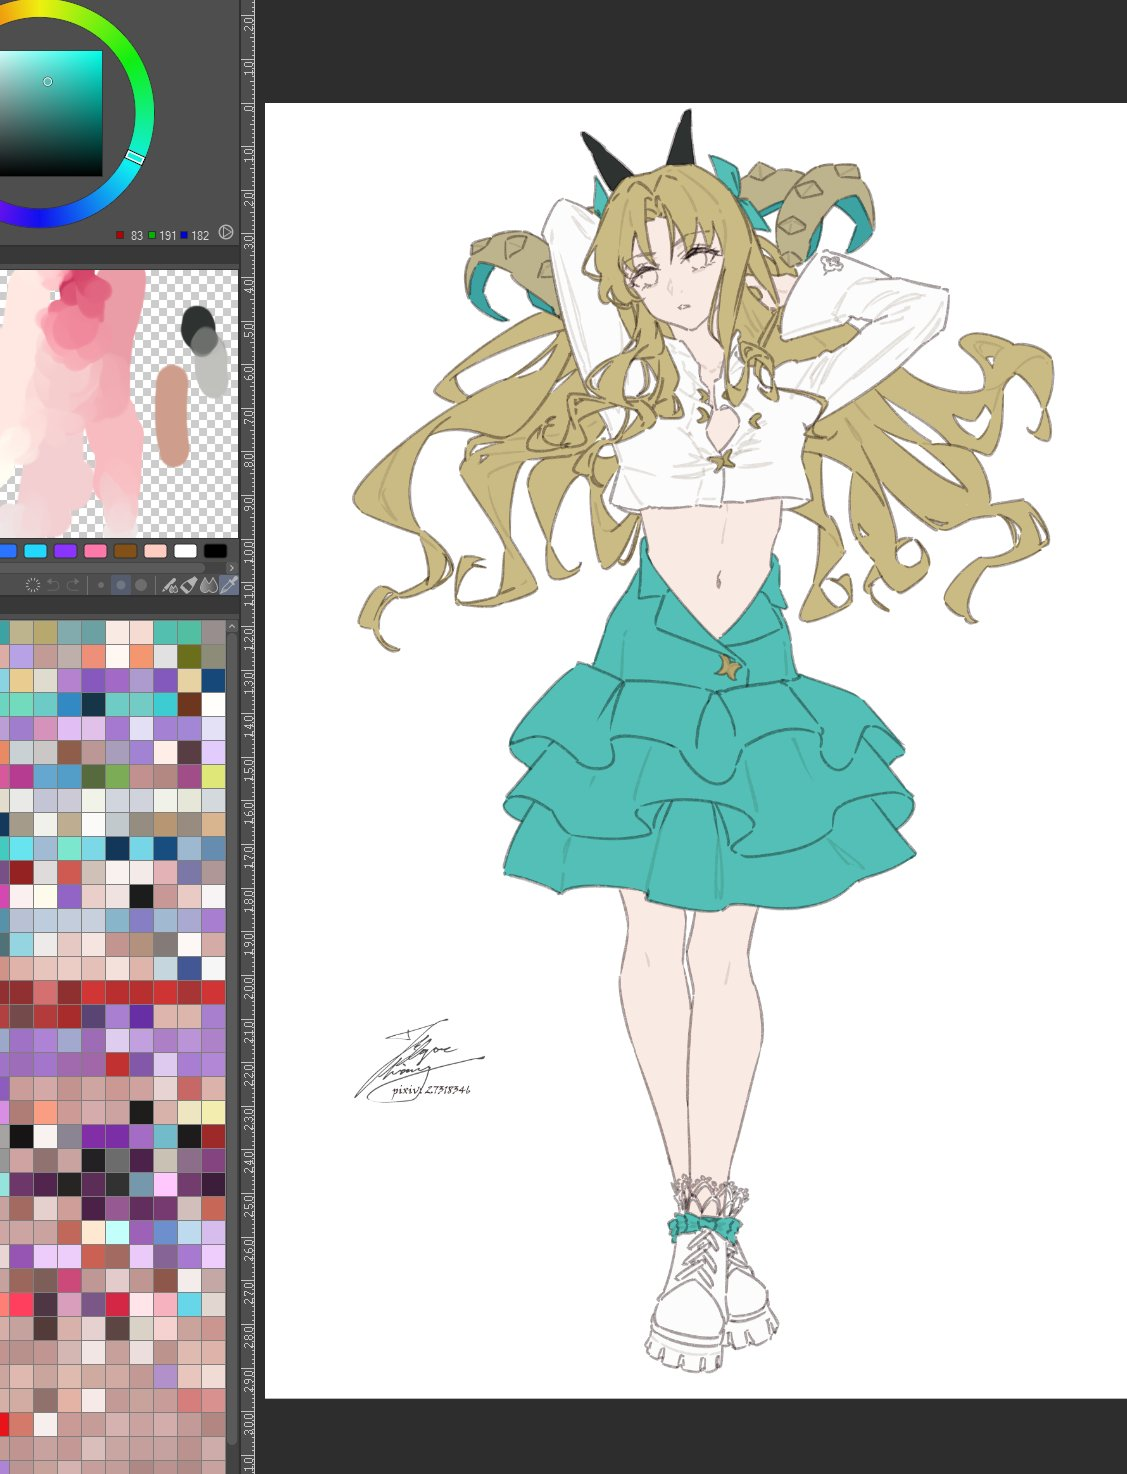1127x1474 pixels.
Task: Click the vertical ruler beside canvas
Action: (248, 737)
